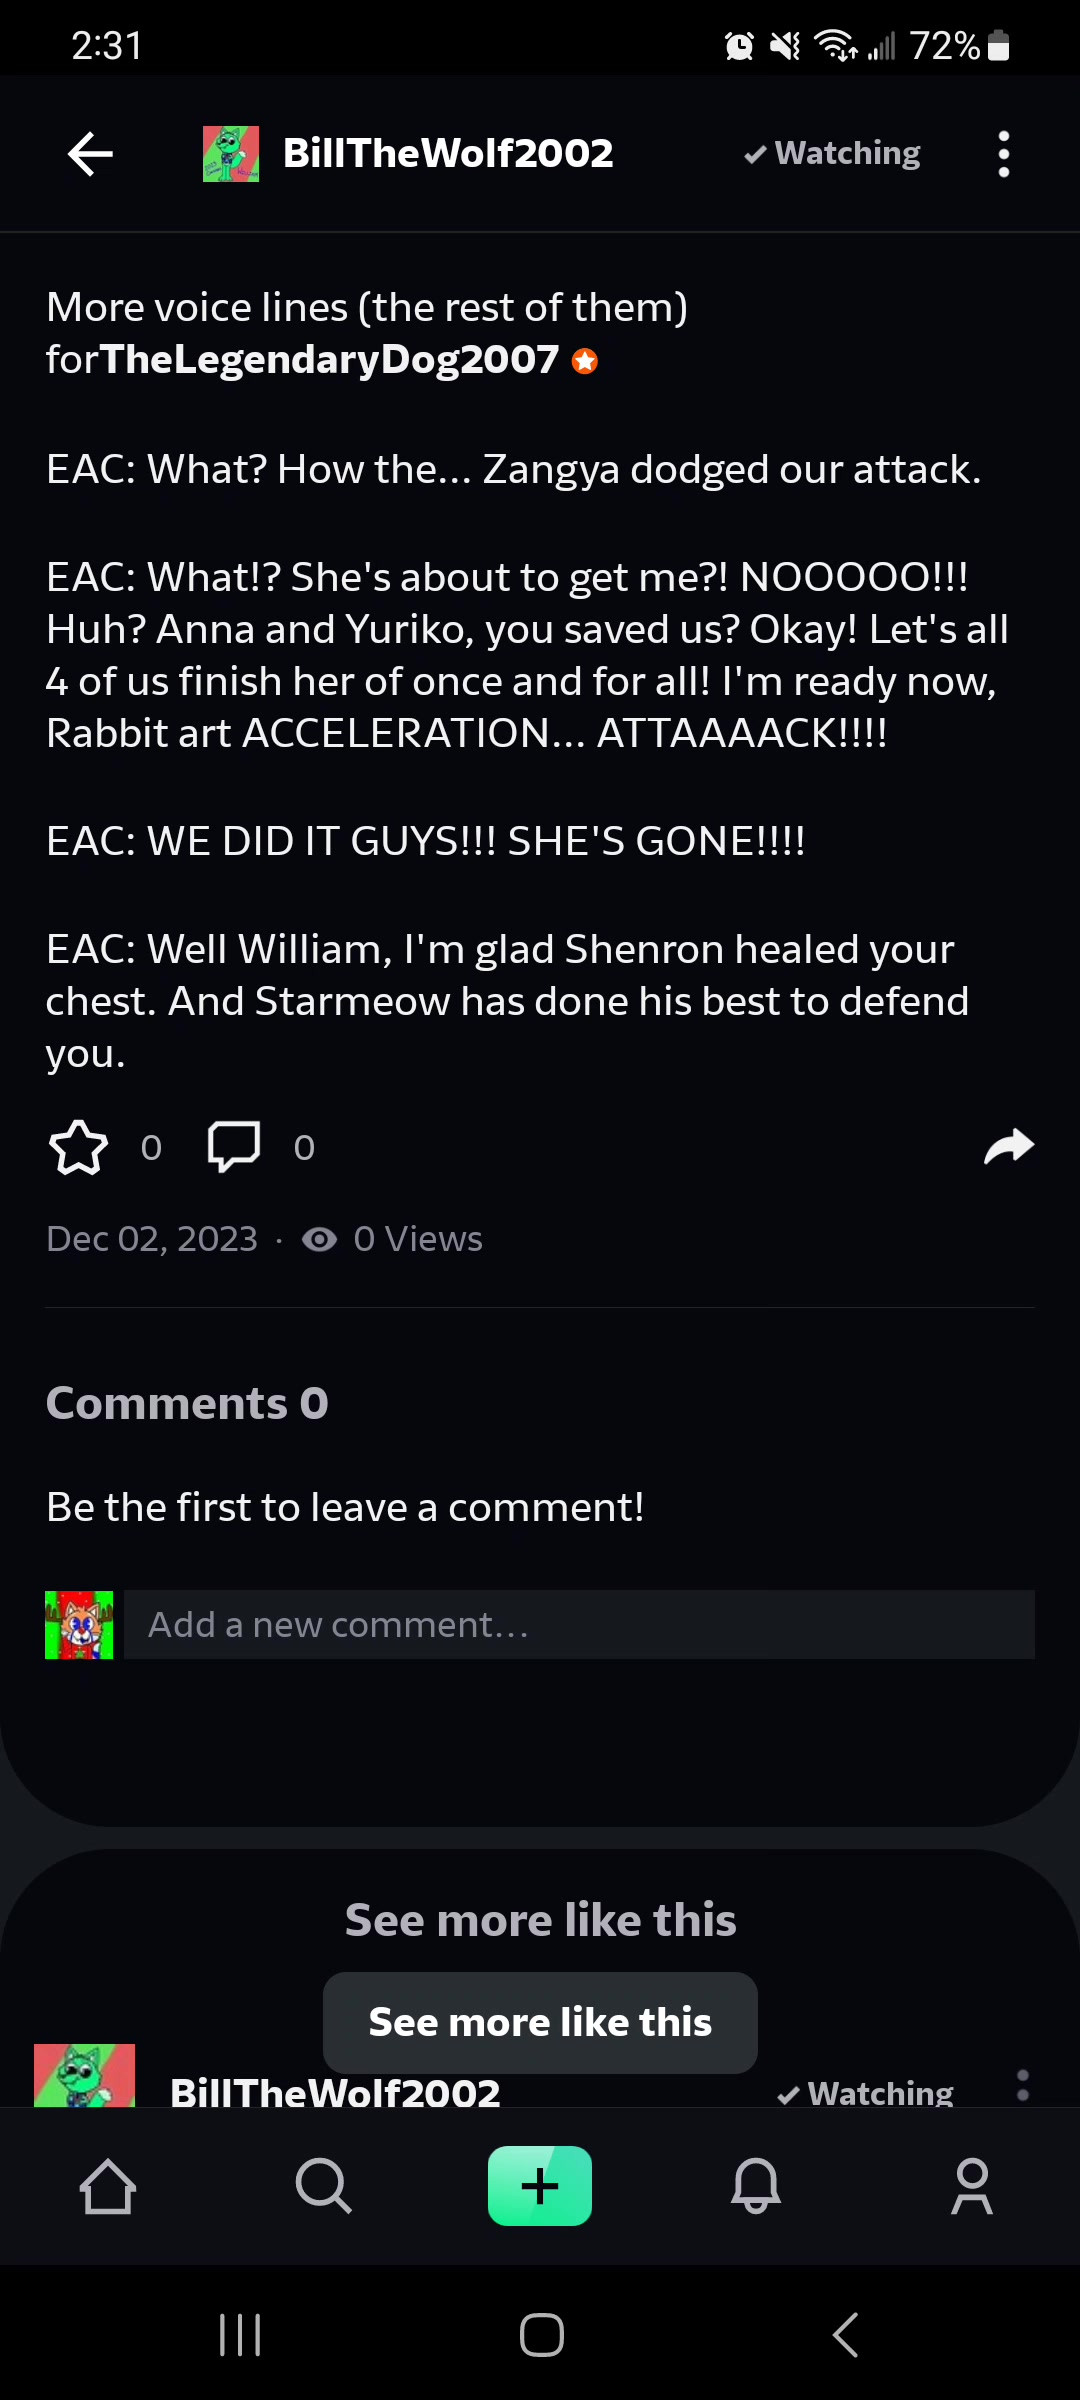The height and width of the screenshot is (2400, 1080).
Task: Toggle the Watching status for BillTheWolf2002
Action: [x=832, y=153]
